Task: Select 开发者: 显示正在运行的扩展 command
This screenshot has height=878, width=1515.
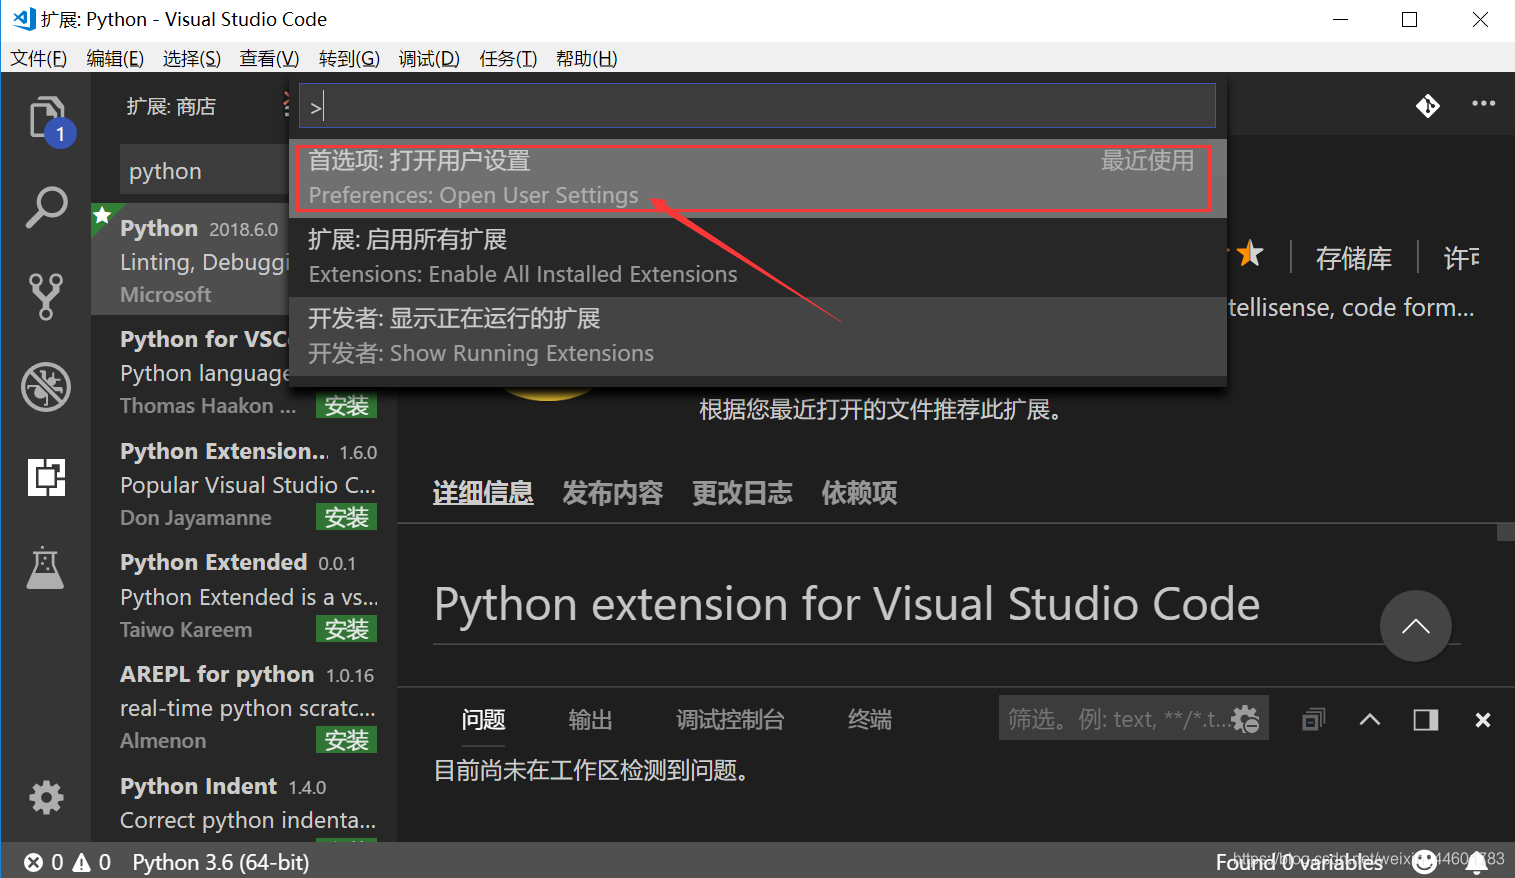Action: click(x=757, y=336)
